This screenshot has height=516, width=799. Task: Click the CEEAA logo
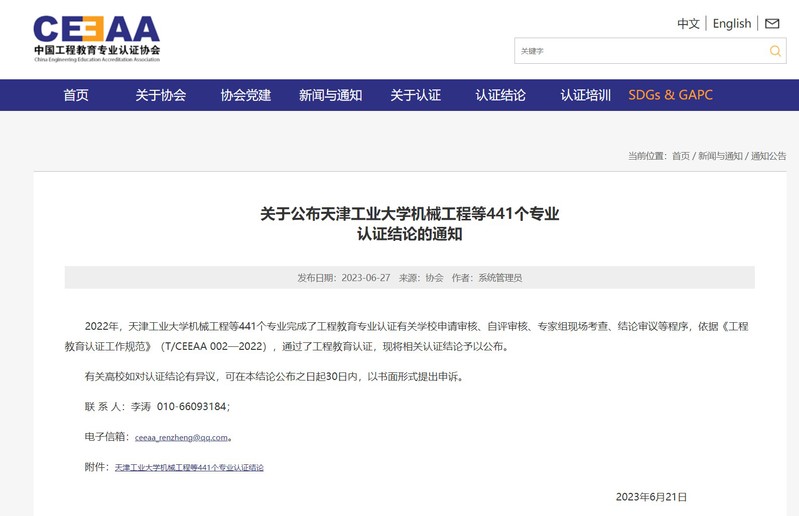pyautogui.click(x=97, y=38)
